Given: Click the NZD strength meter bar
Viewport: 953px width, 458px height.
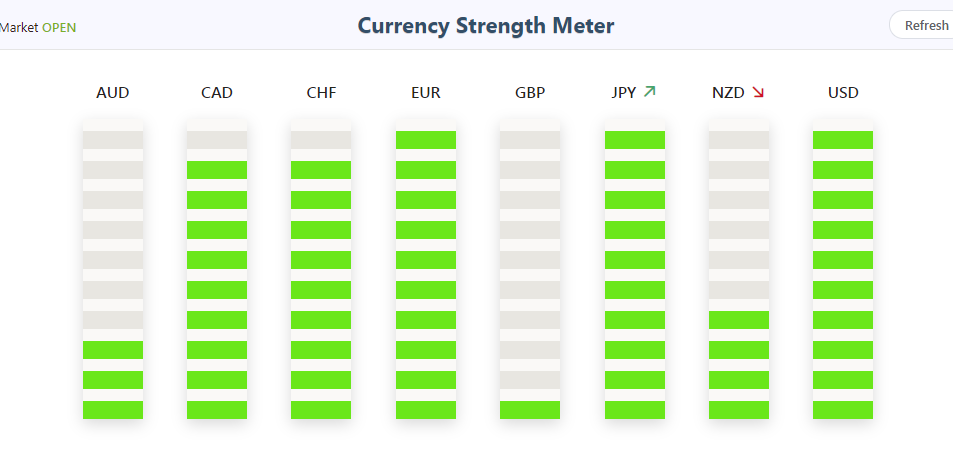Looking at the screenshot, I should point(739,270).
